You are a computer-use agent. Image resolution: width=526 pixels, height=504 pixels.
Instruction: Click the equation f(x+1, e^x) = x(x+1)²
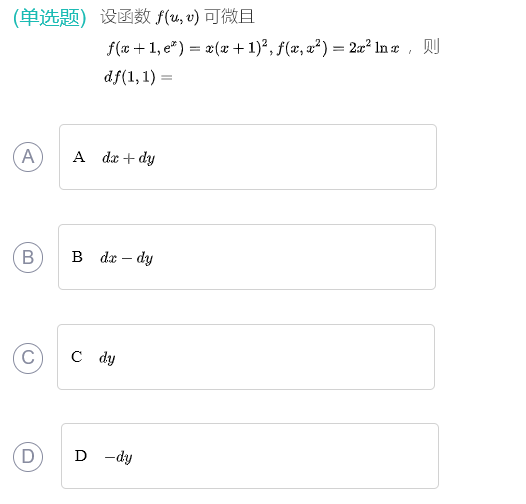click(187, 48)
